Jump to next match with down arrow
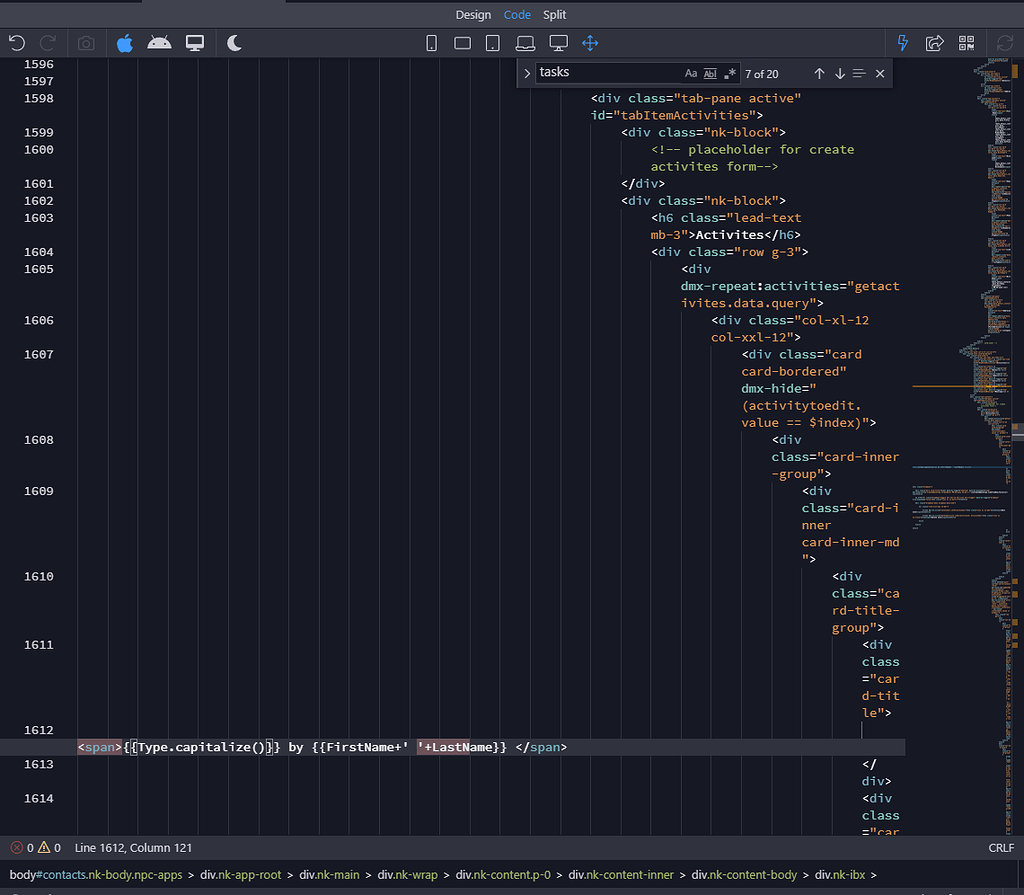 [x=839, y=72]
